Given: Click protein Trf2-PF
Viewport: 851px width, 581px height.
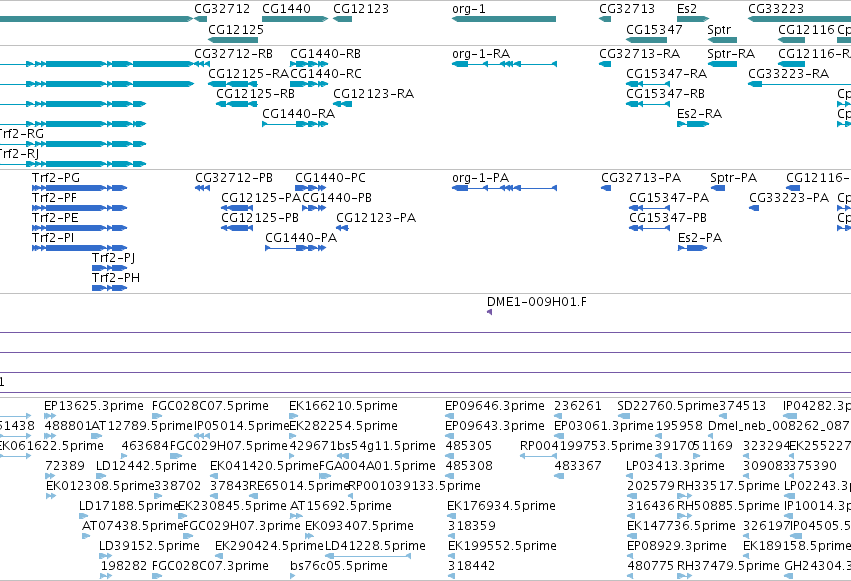Looking at the screenshot, I should [54, 198].
